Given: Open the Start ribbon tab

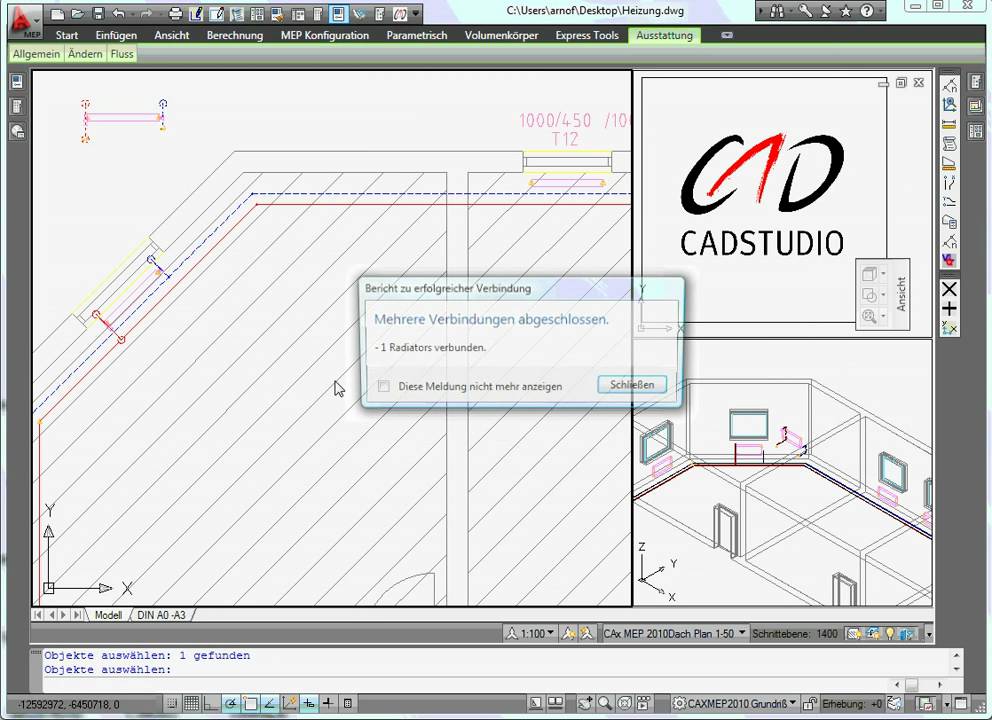Looking at the screenshot, I should [66, 35].
